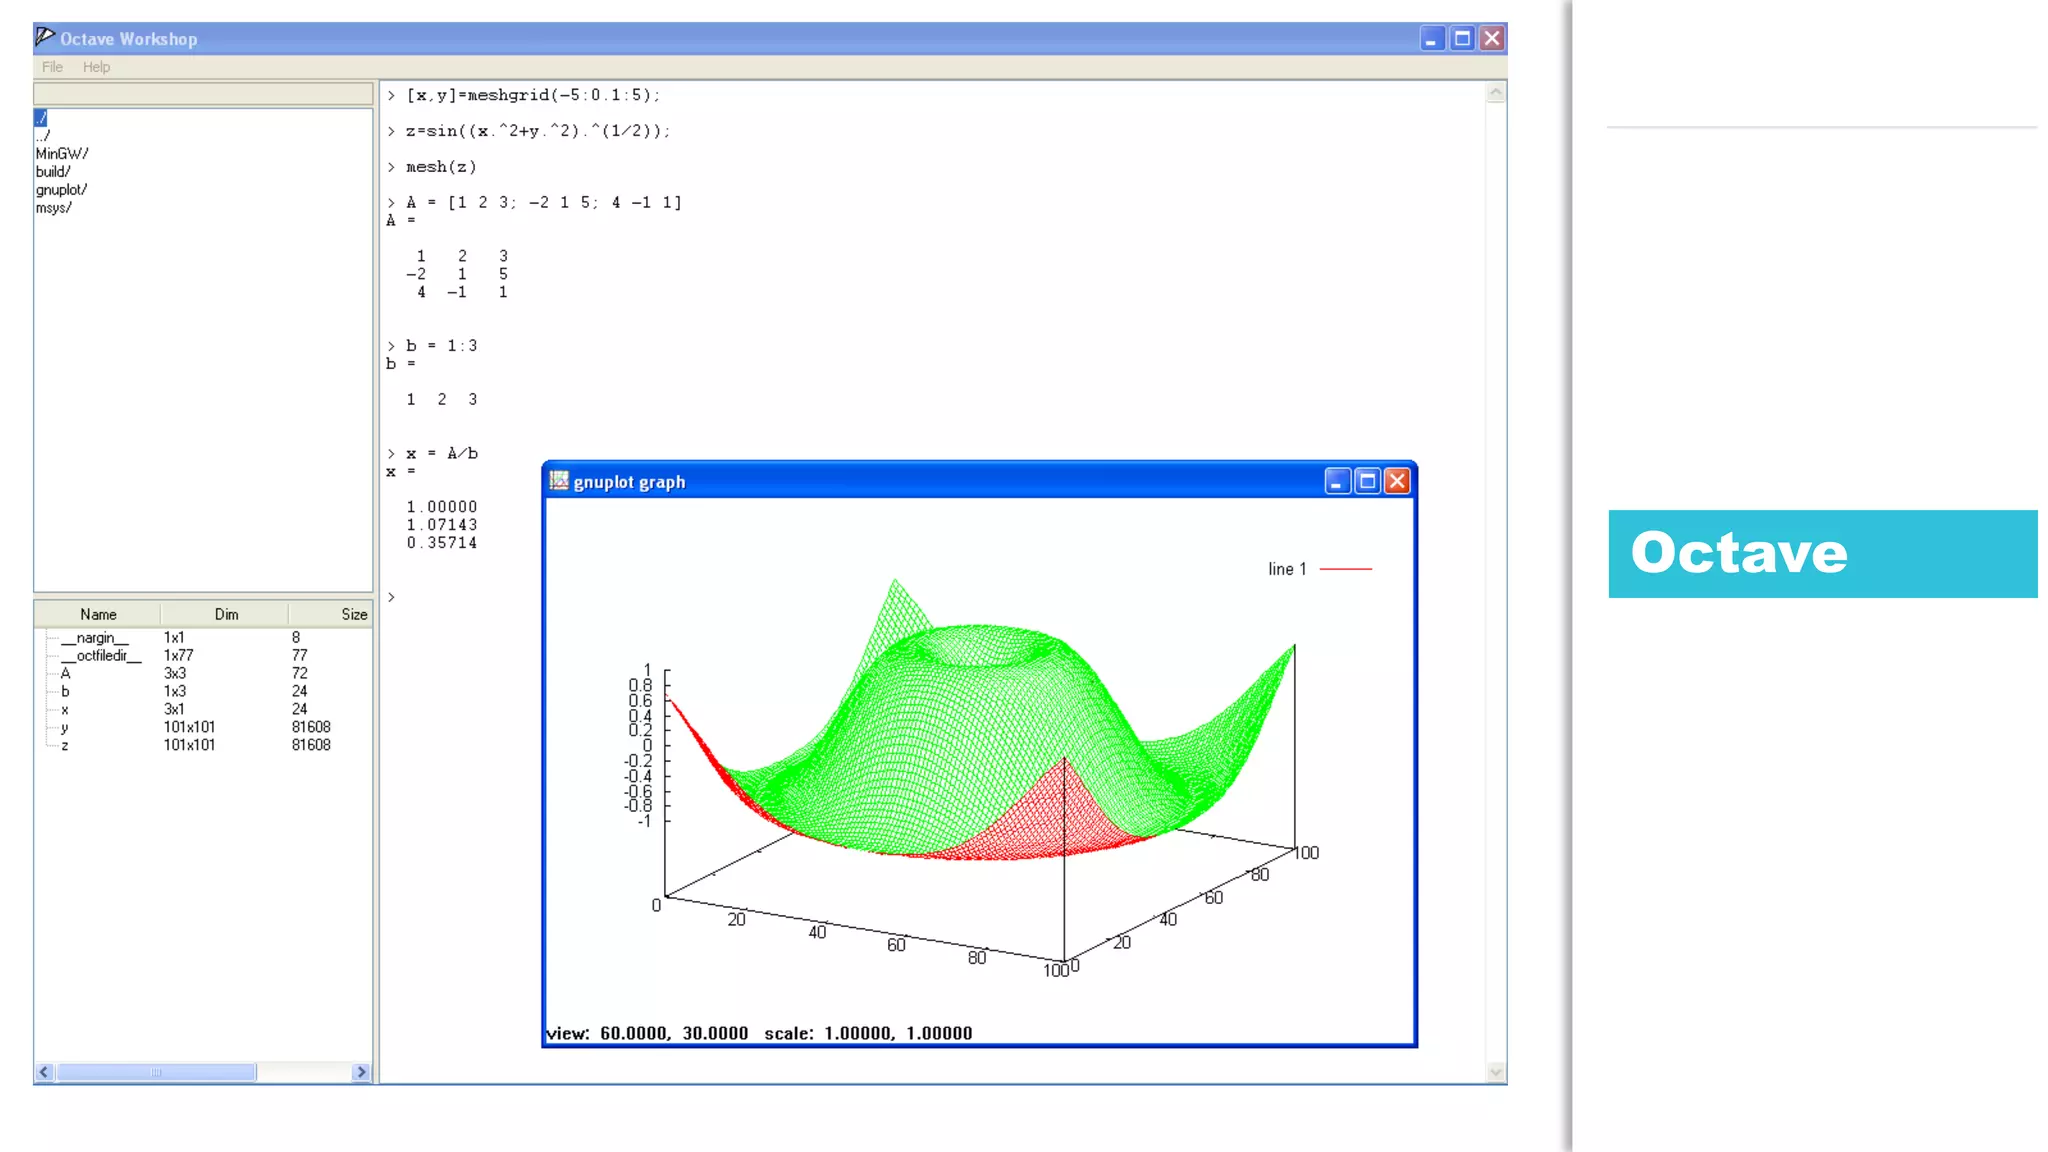
Task: Maximize the Octave Workshop window
Action: pyautogui.click(x=1462, y=39)
